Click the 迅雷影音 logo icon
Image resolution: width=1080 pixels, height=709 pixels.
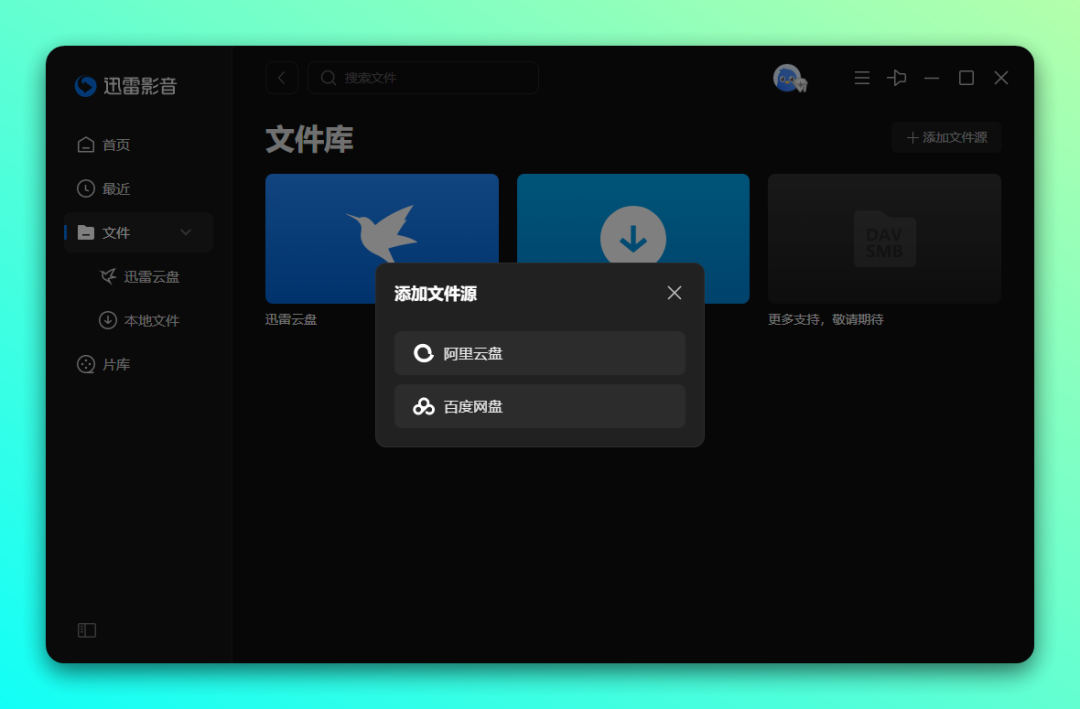85,86
